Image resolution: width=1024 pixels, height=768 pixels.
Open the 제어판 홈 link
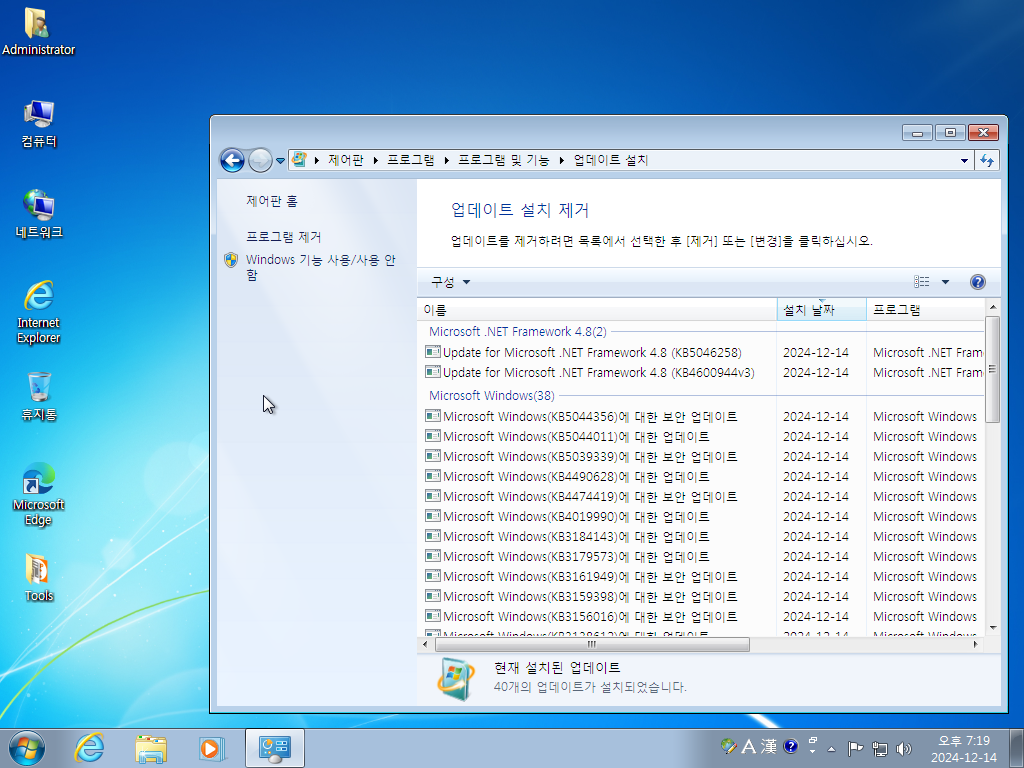click(x=272, y=201)
